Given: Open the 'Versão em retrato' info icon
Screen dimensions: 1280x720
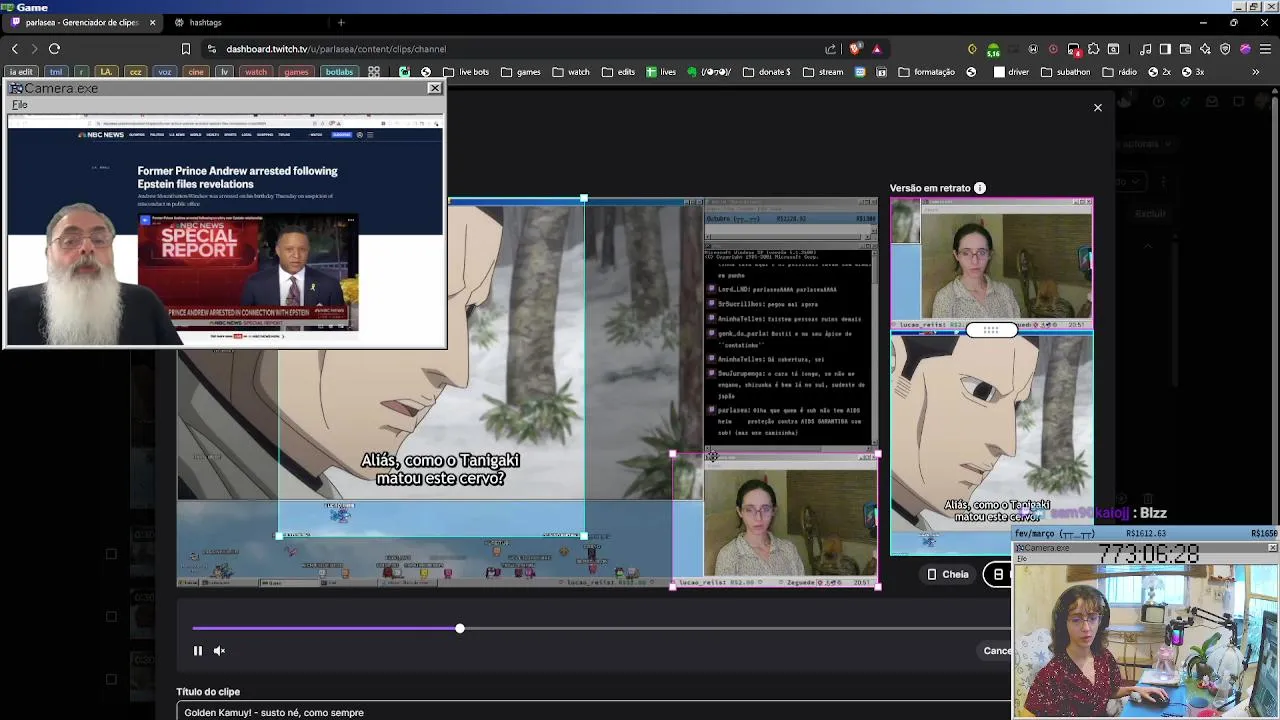Looking at the screenshot, I should tap(980, 188).
